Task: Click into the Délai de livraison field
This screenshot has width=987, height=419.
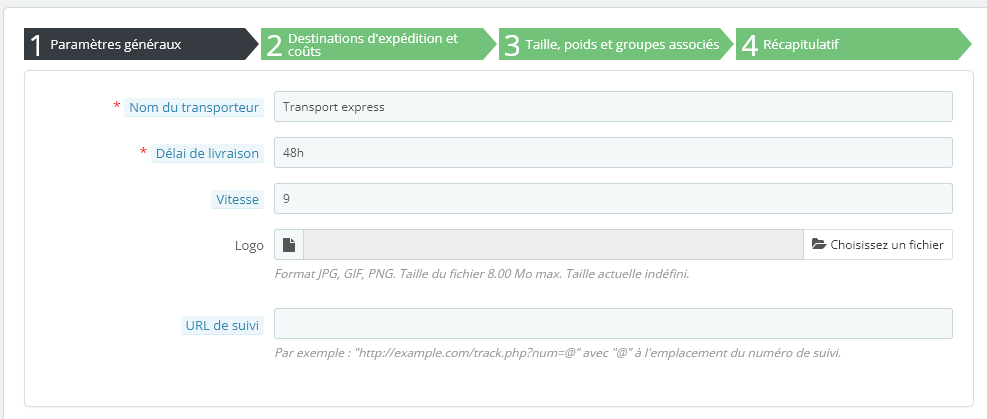Action: 613,153
